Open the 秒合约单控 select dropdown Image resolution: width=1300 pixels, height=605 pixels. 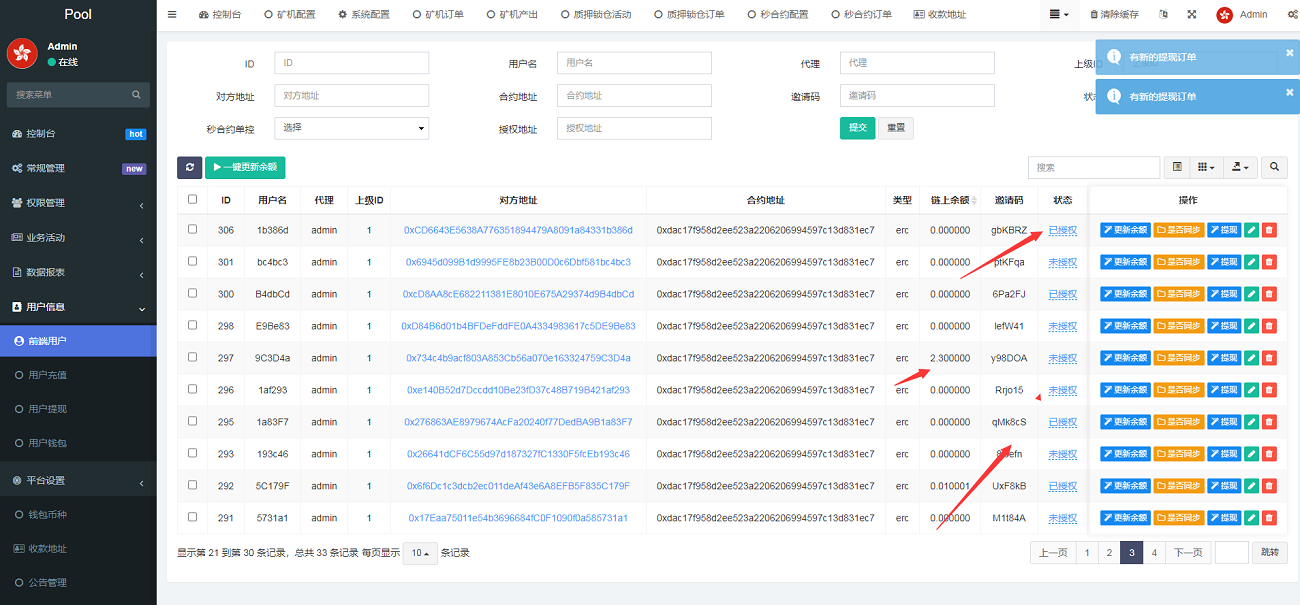[352, 128]
